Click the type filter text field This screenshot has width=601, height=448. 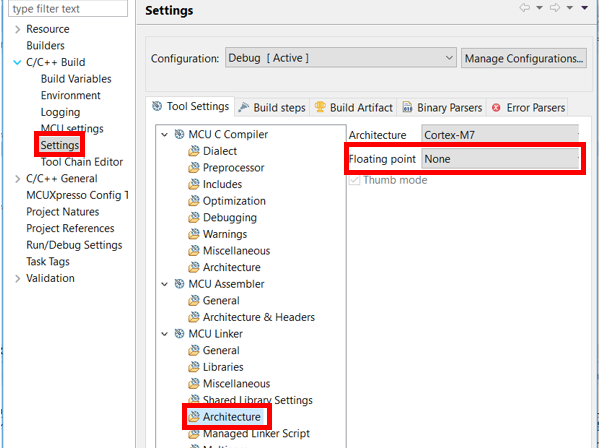(68, 8)
